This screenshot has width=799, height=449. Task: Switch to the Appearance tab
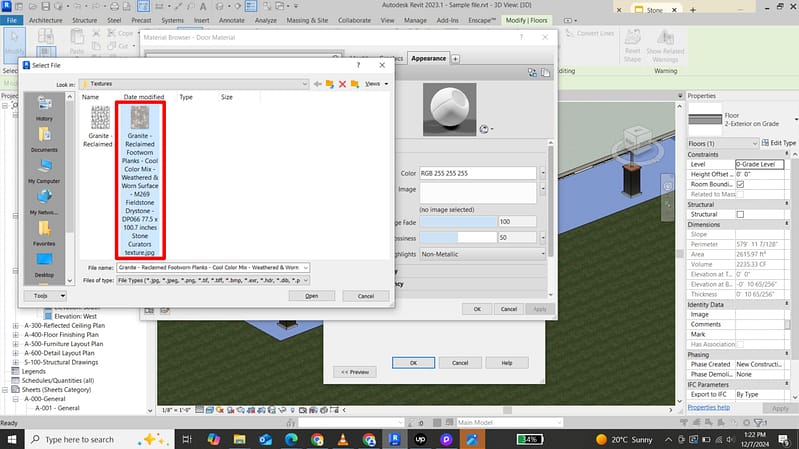pos(428,59)
